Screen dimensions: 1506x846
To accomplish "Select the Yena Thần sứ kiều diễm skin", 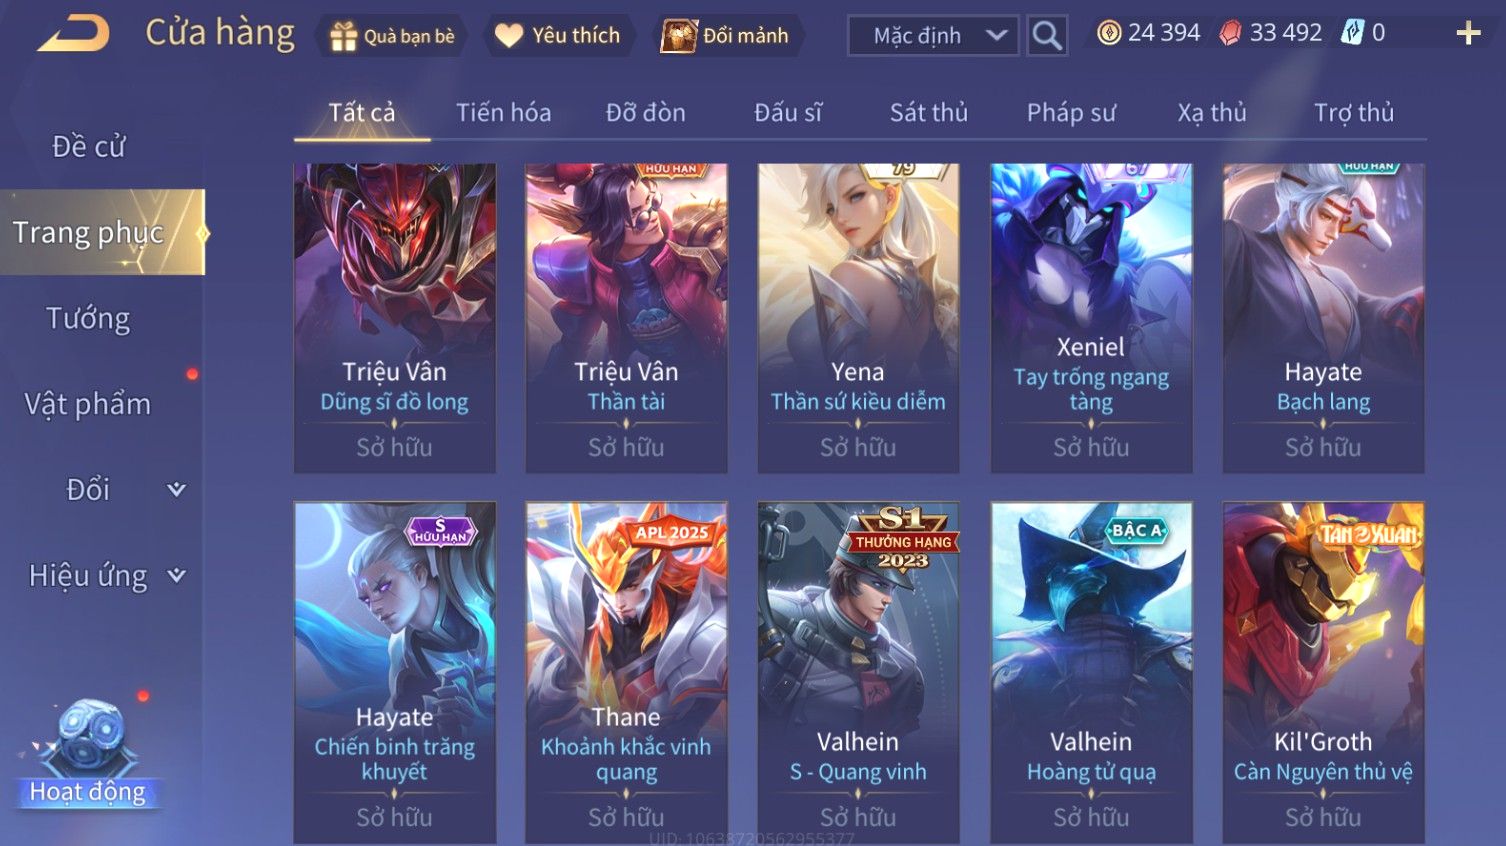I will tap(858, 318).
